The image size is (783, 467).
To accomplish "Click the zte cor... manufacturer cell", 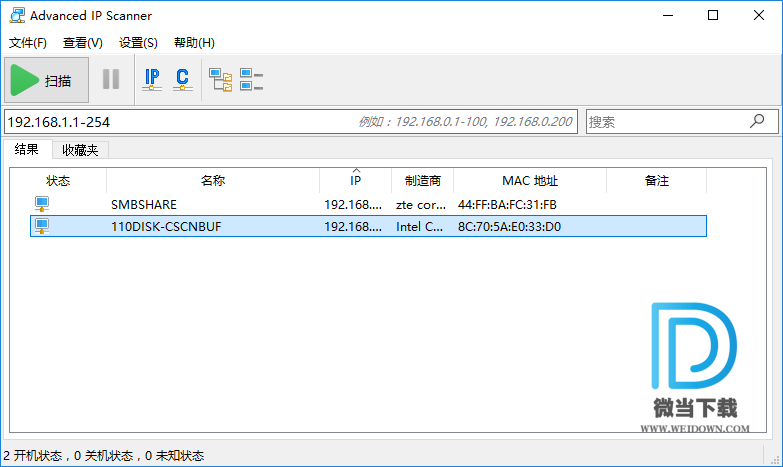I will (x=421, y=205).
